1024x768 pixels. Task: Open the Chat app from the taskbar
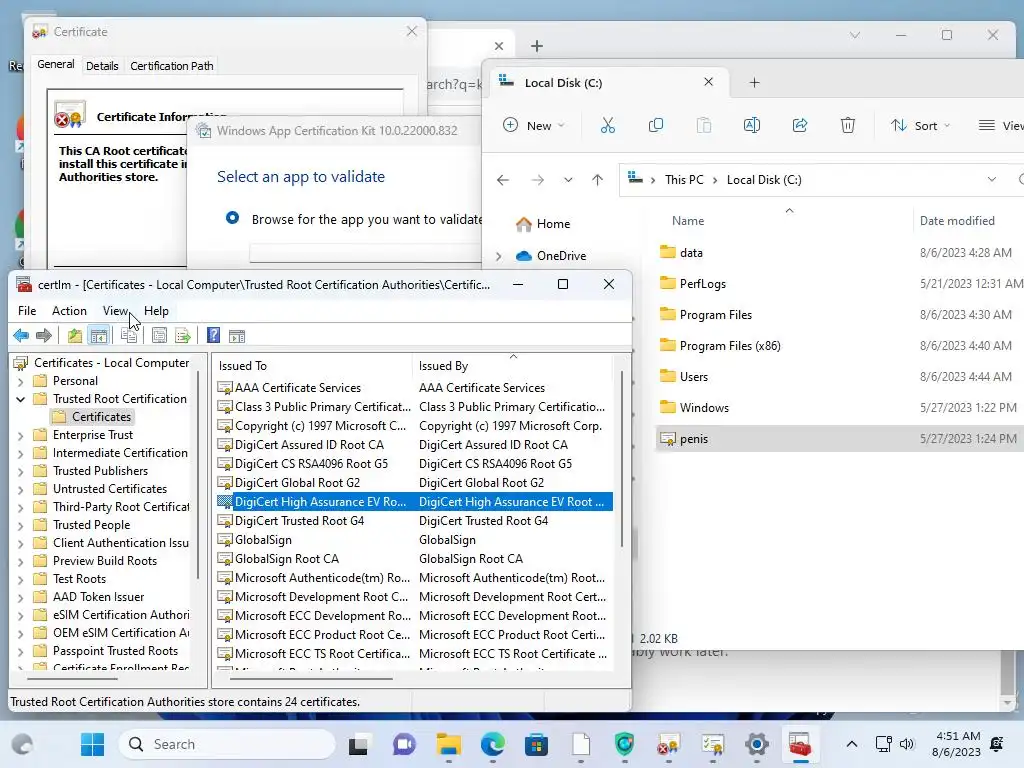(x=404, y=744)
